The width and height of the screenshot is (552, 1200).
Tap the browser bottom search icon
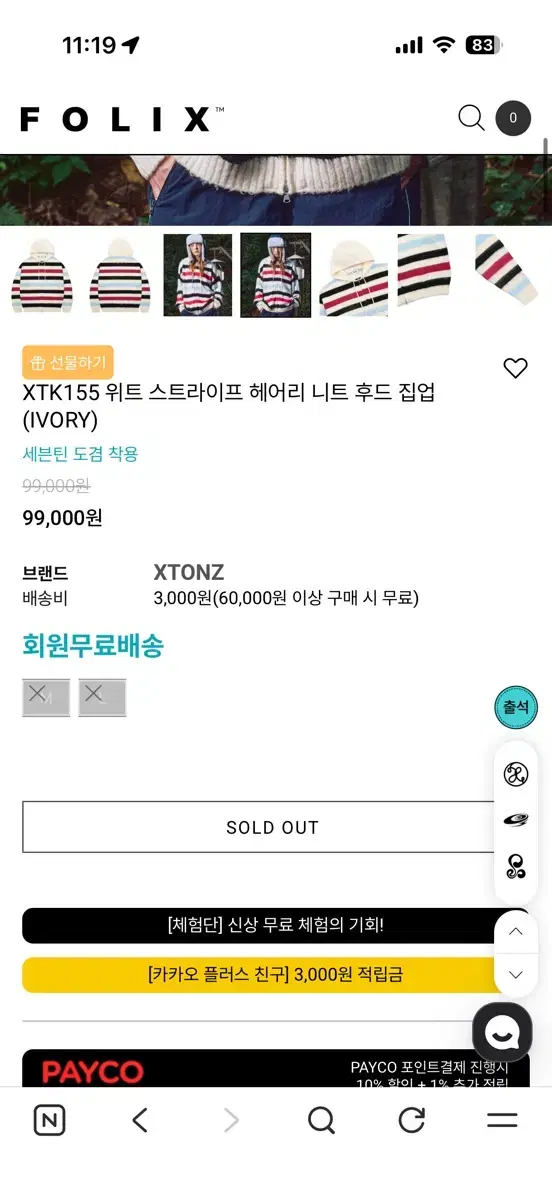click(x=321, y=1120)
